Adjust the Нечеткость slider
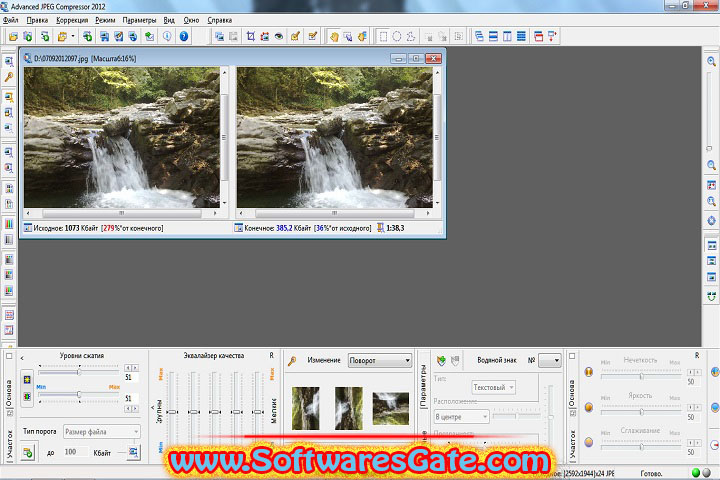Screen dimensions: 720x480 point(641,376)
